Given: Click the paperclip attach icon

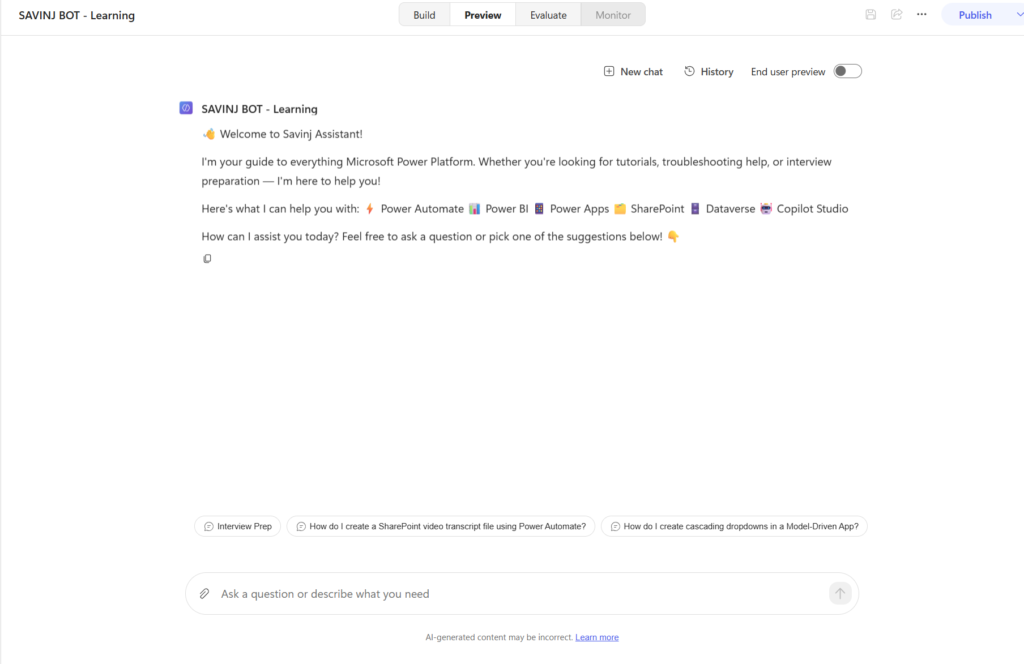Looking at the screenshot, I should (204, 593).
